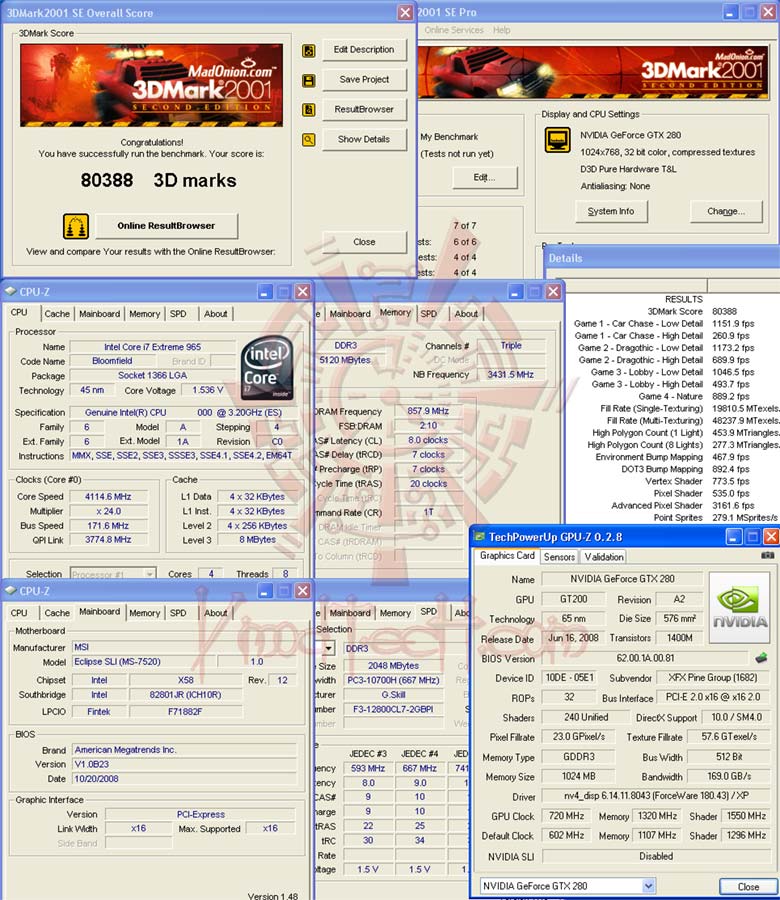Viewport: 780px width, 900px height.
Task: Click the 80388 score value in Details
Action: tap(724, 311)
